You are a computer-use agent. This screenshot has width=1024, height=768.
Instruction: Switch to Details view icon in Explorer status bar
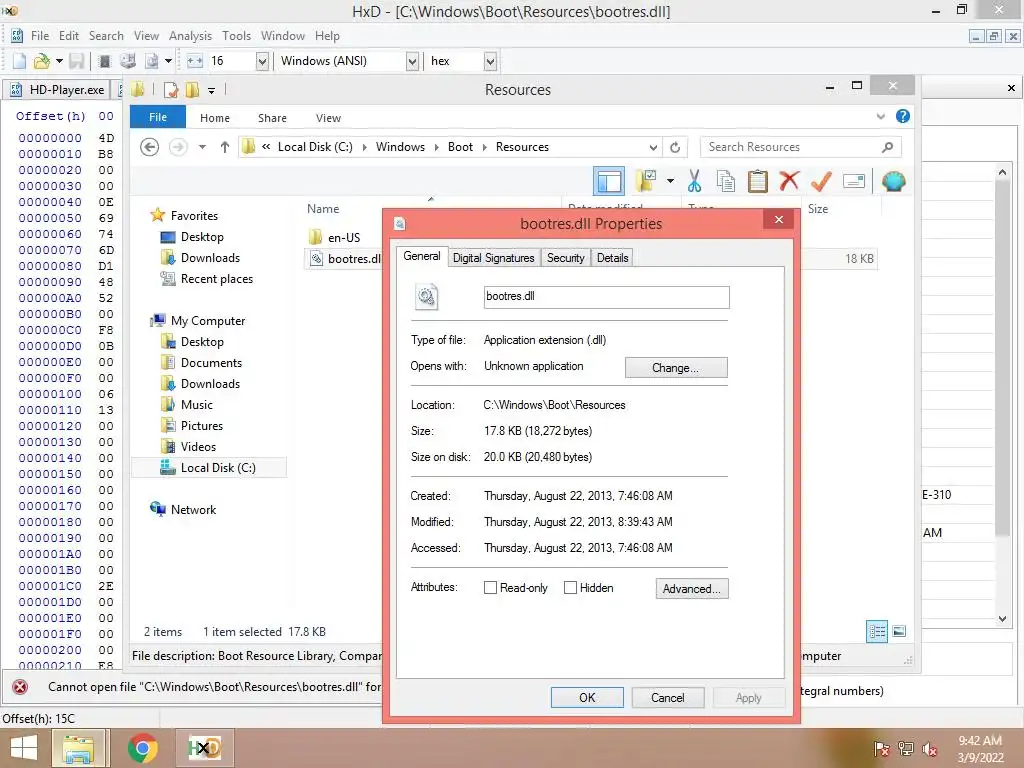876,631
